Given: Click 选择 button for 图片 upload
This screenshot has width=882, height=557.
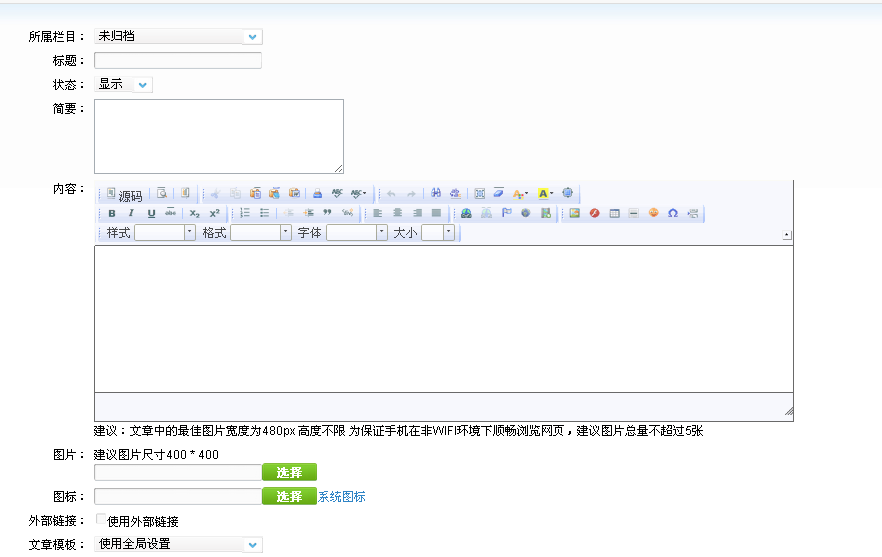Looking at the screenshot, I should [x=289, y=472].
